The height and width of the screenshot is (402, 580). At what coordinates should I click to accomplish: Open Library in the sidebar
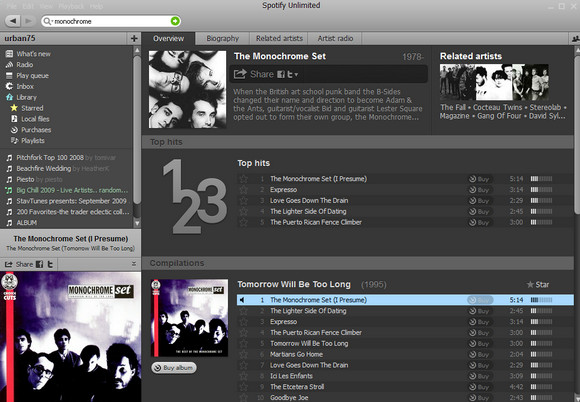click(x=26, y=97)
